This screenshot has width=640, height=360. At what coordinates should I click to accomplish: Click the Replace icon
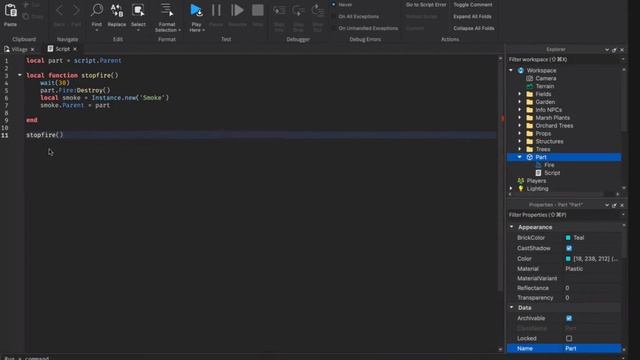pos(117,10)
